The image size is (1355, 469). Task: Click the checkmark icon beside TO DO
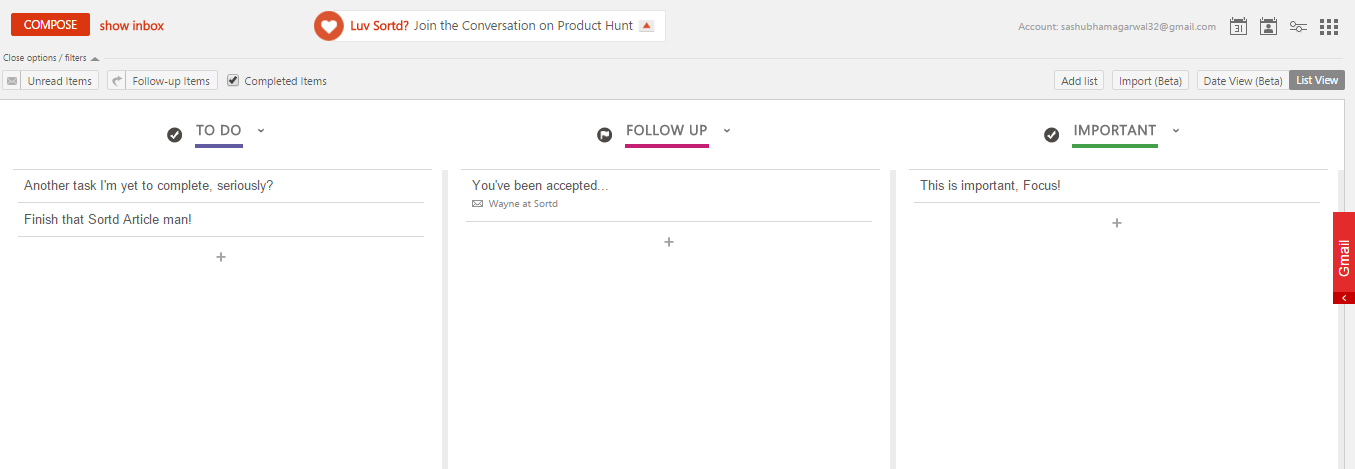coord(175,134)
